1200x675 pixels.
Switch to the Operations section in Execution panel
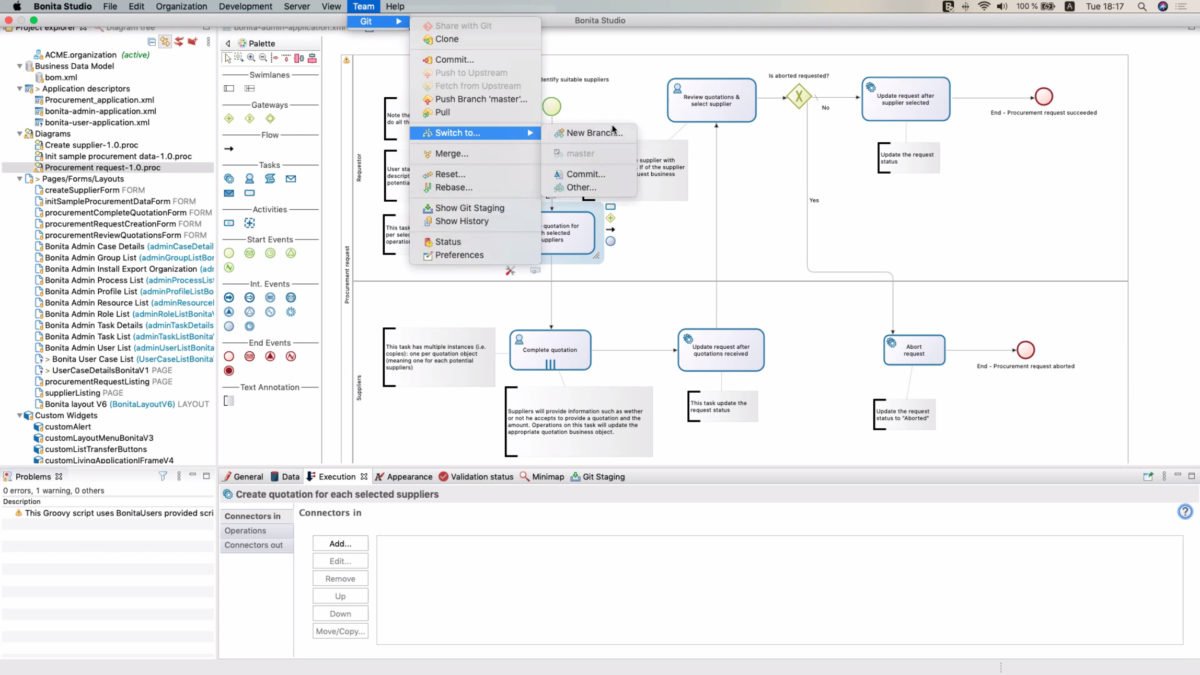click(251, 529)
